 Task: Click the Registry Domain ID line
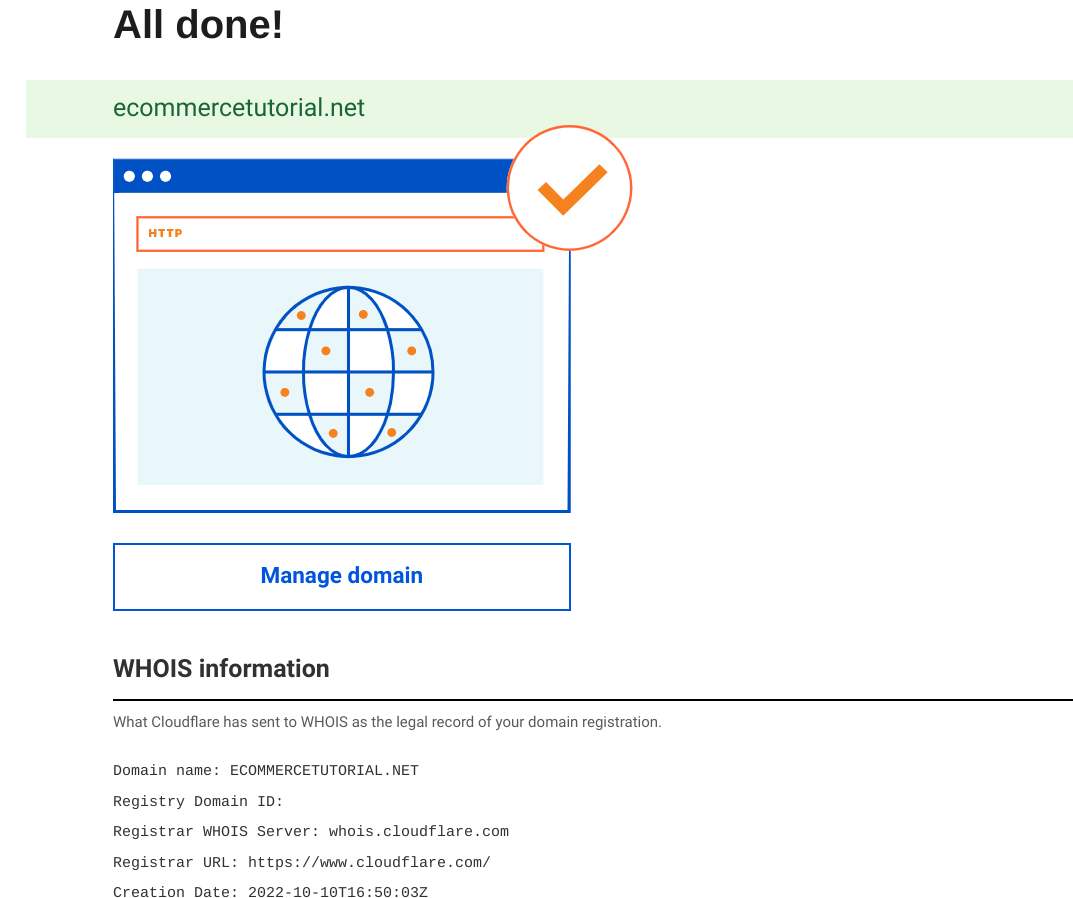pos(198,802)
